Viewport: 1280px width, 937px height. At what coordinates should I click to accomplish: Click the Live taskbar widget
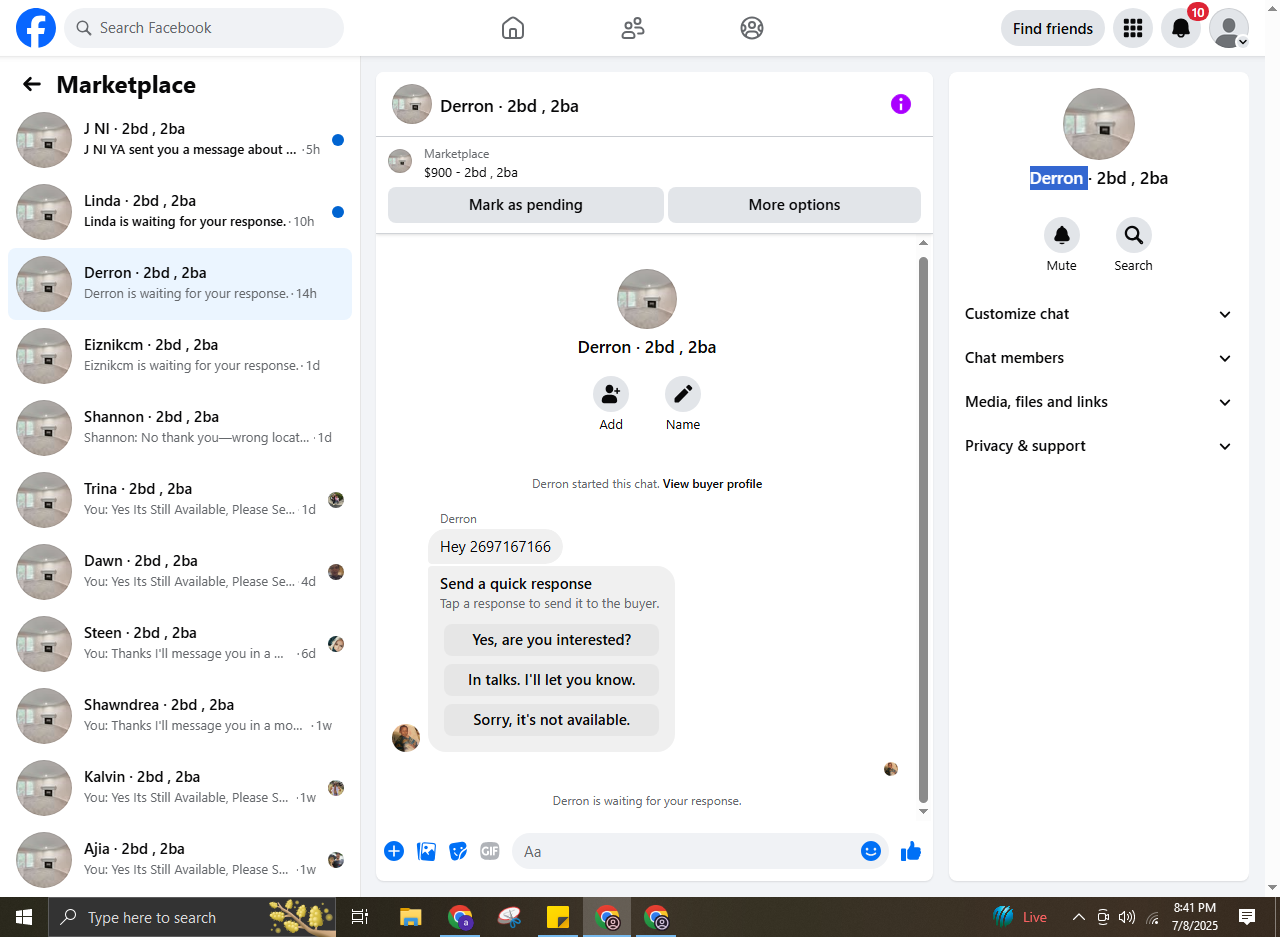click(x=1020, y=917)
